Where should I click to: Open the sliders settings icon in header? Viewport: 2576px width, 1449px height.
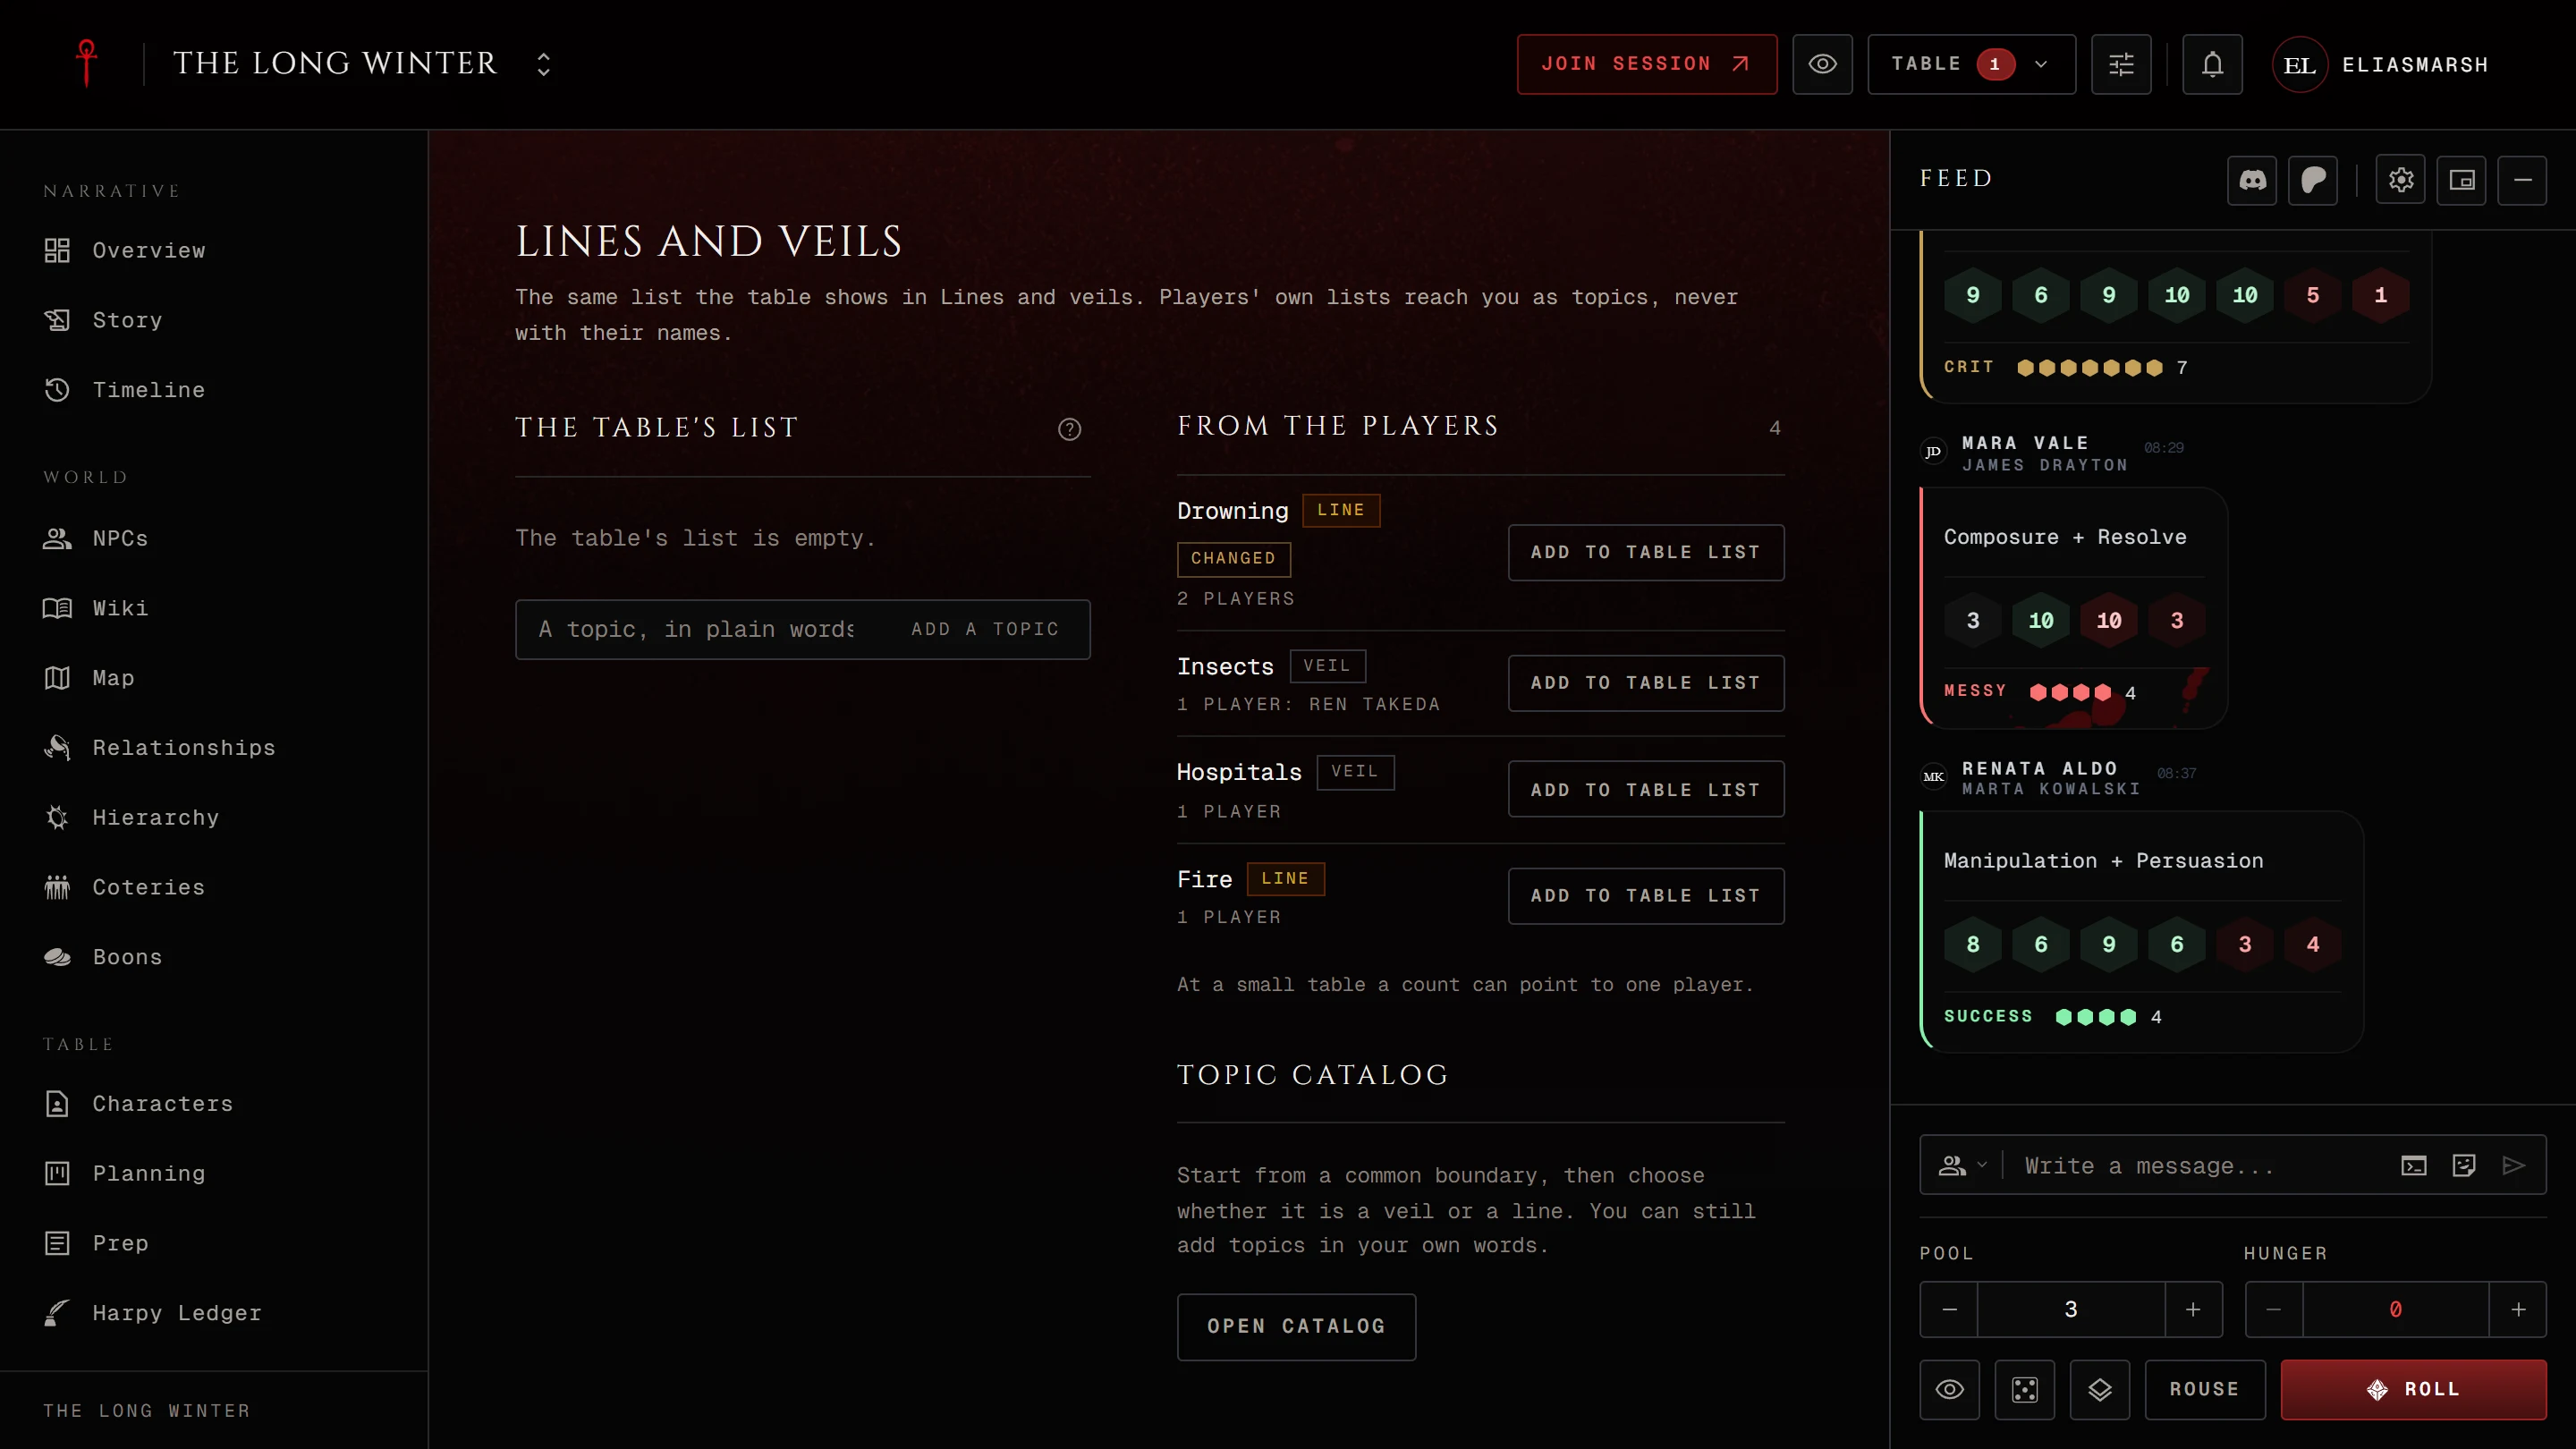click(2121, 64)
